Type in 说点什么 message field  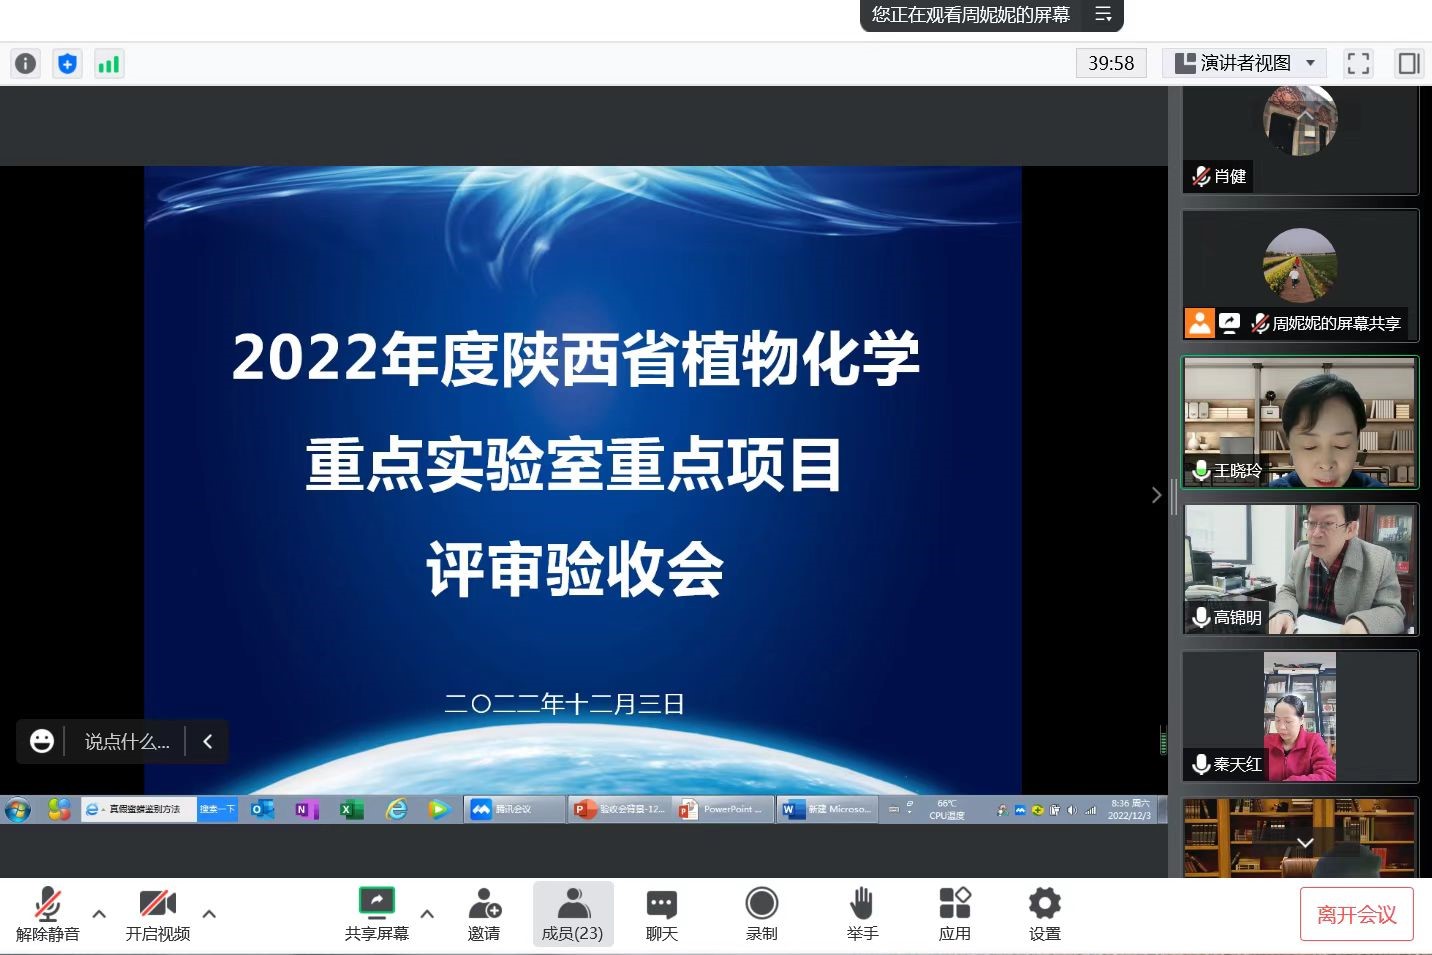(x=127, y=742)
